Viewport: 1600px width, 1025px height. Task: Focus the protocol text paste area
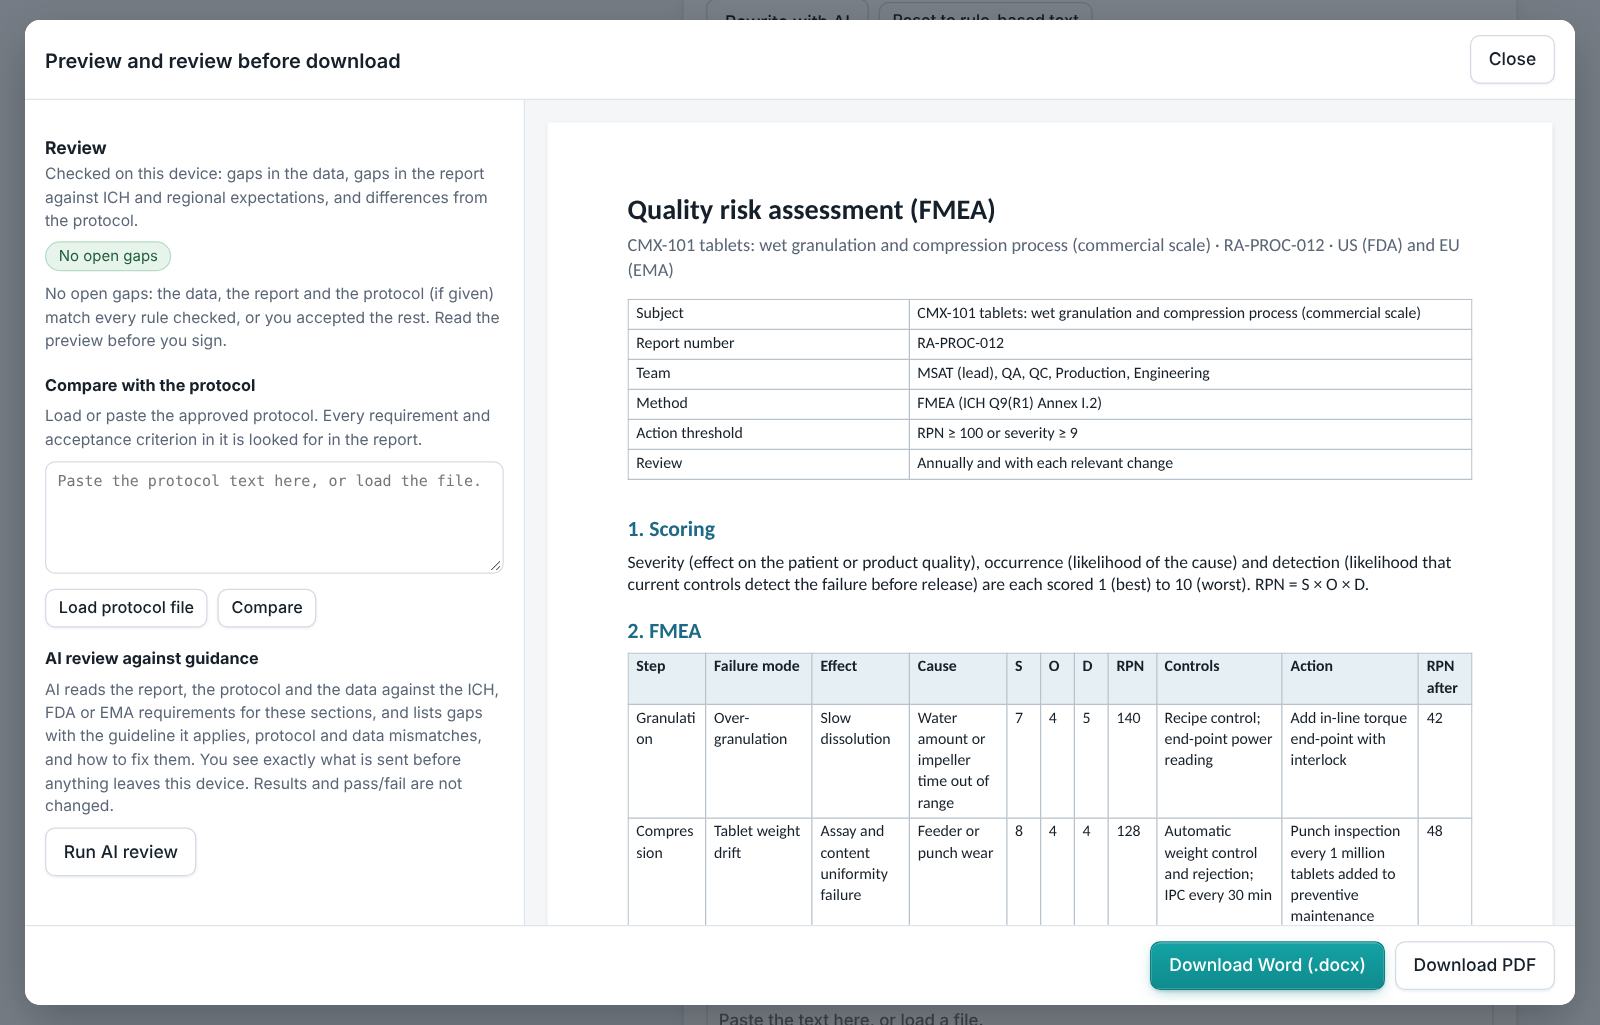(x=274, y=517)
